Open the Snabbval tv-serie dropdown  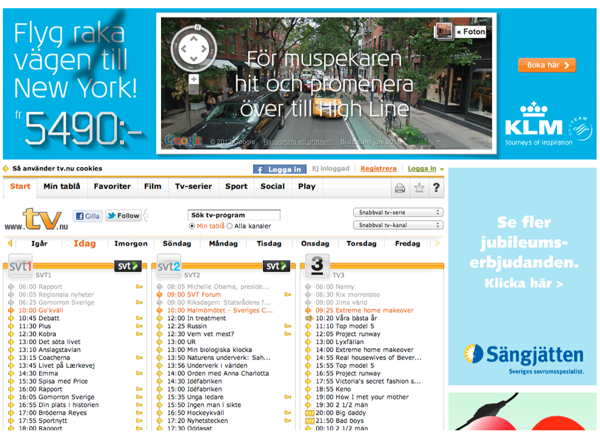(398, 212)
